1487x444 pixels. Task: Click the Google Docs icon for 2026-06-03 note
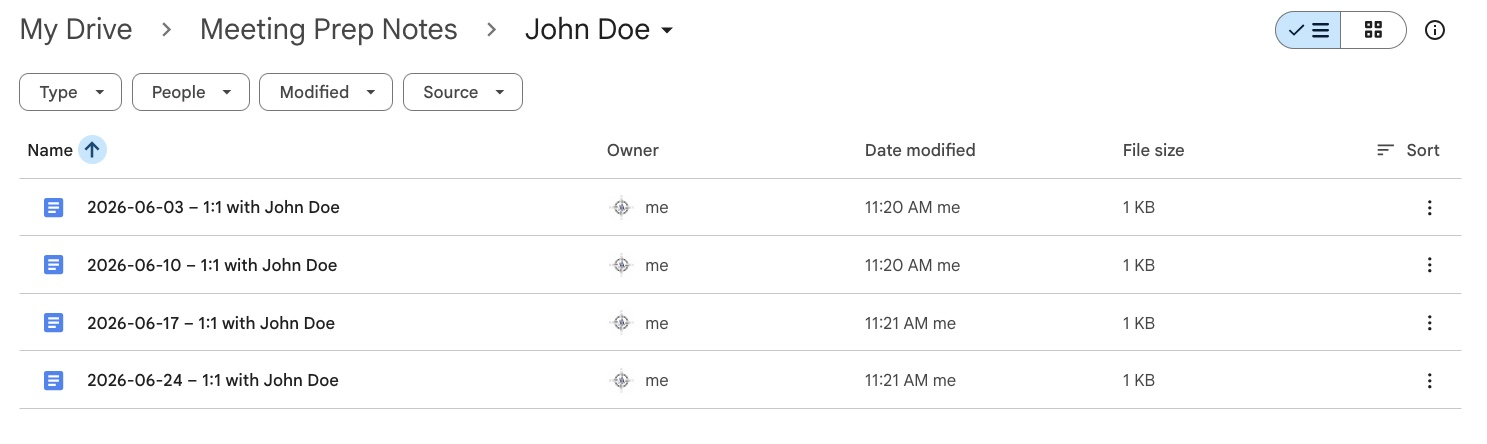coord(54,208)
